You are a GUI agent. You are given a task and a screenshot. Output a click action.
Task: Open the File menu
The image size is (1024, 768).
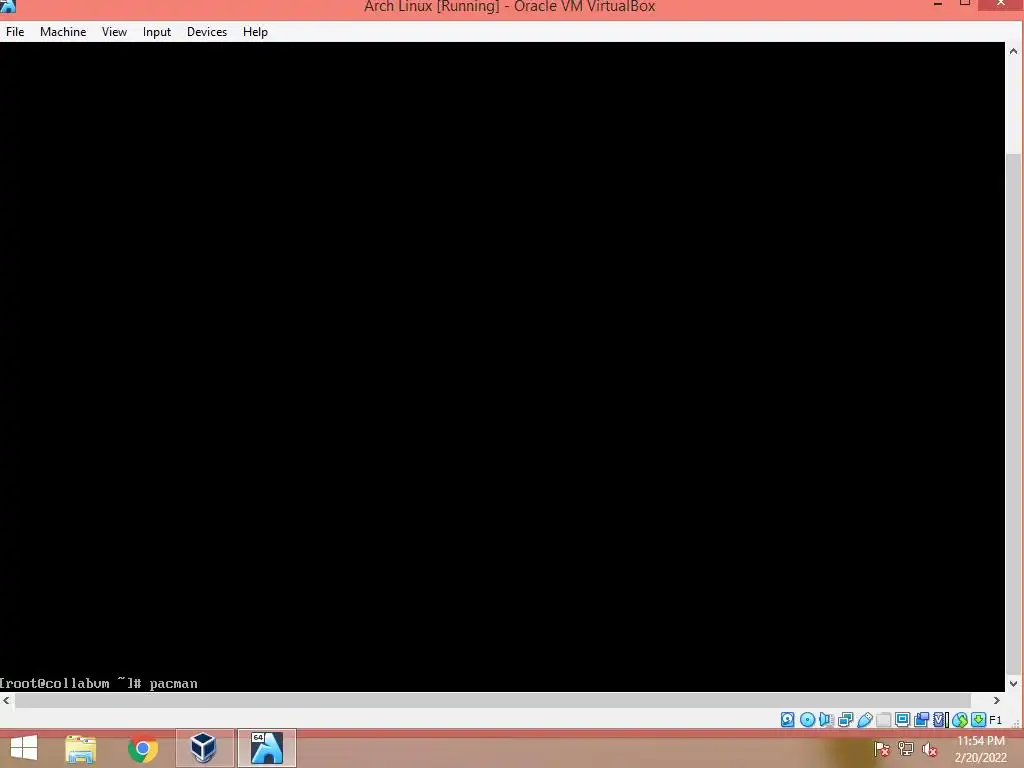[15, 32]
